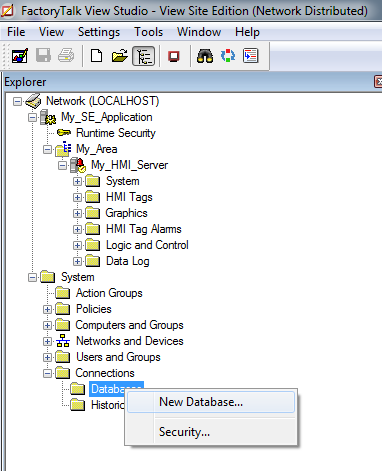382x471 pixels.
Task: Select the My_HMI_Server label
Action: click(x=130, y=165)
